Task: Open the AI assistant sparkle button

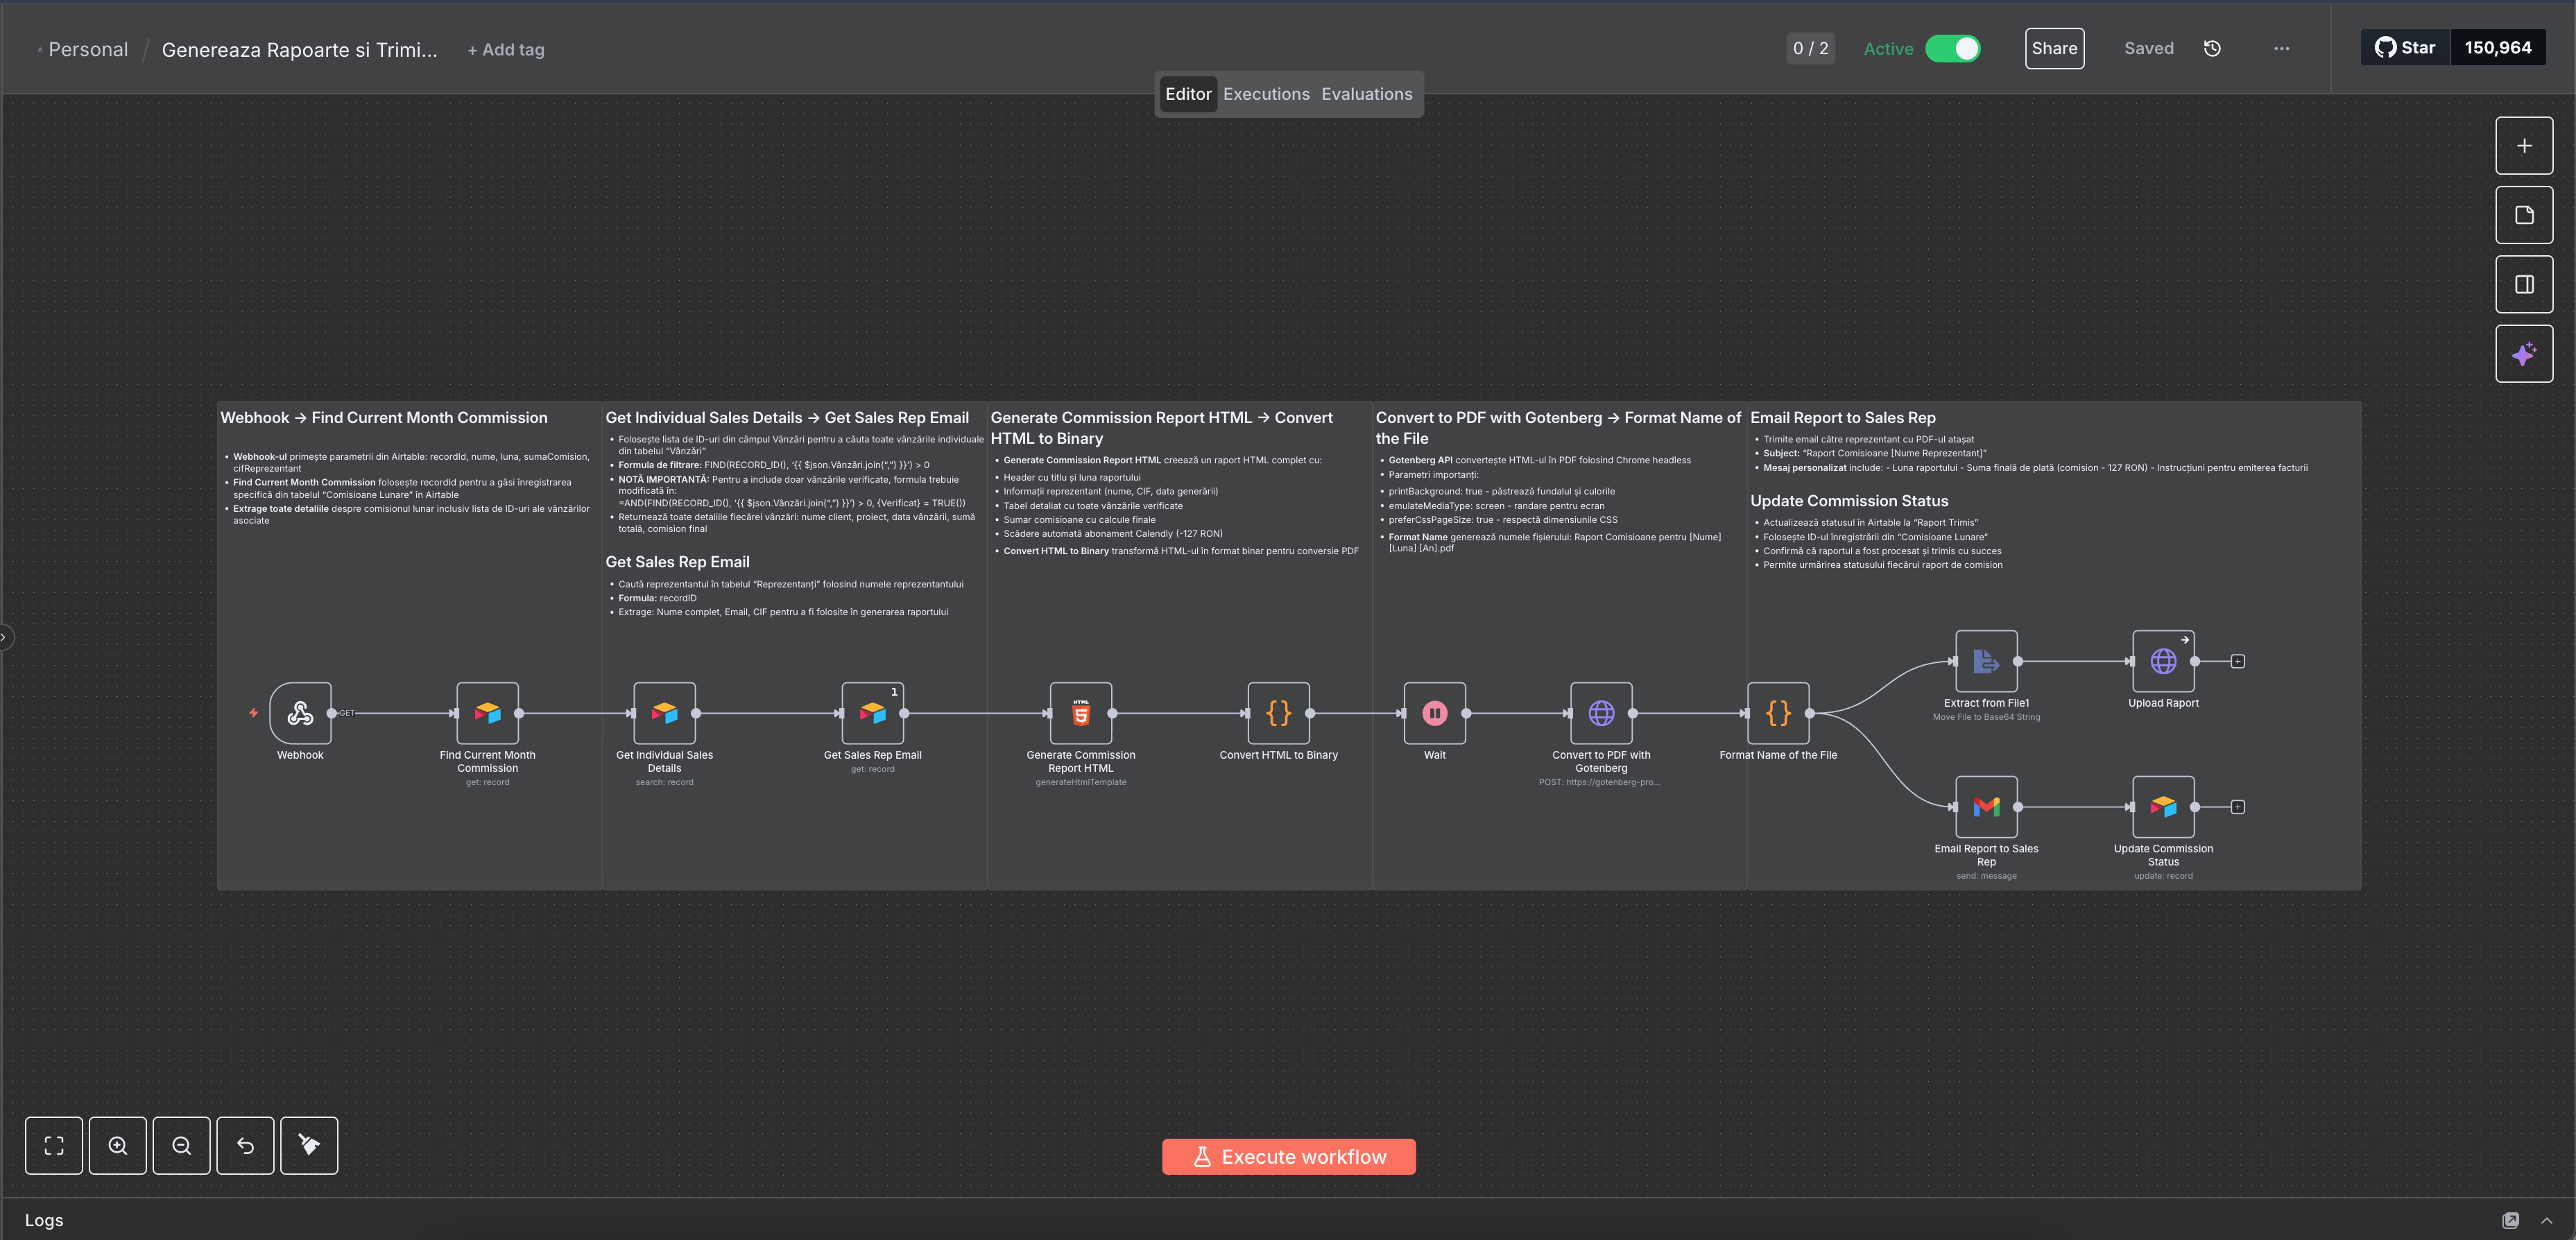Action: coord(2523,354)
